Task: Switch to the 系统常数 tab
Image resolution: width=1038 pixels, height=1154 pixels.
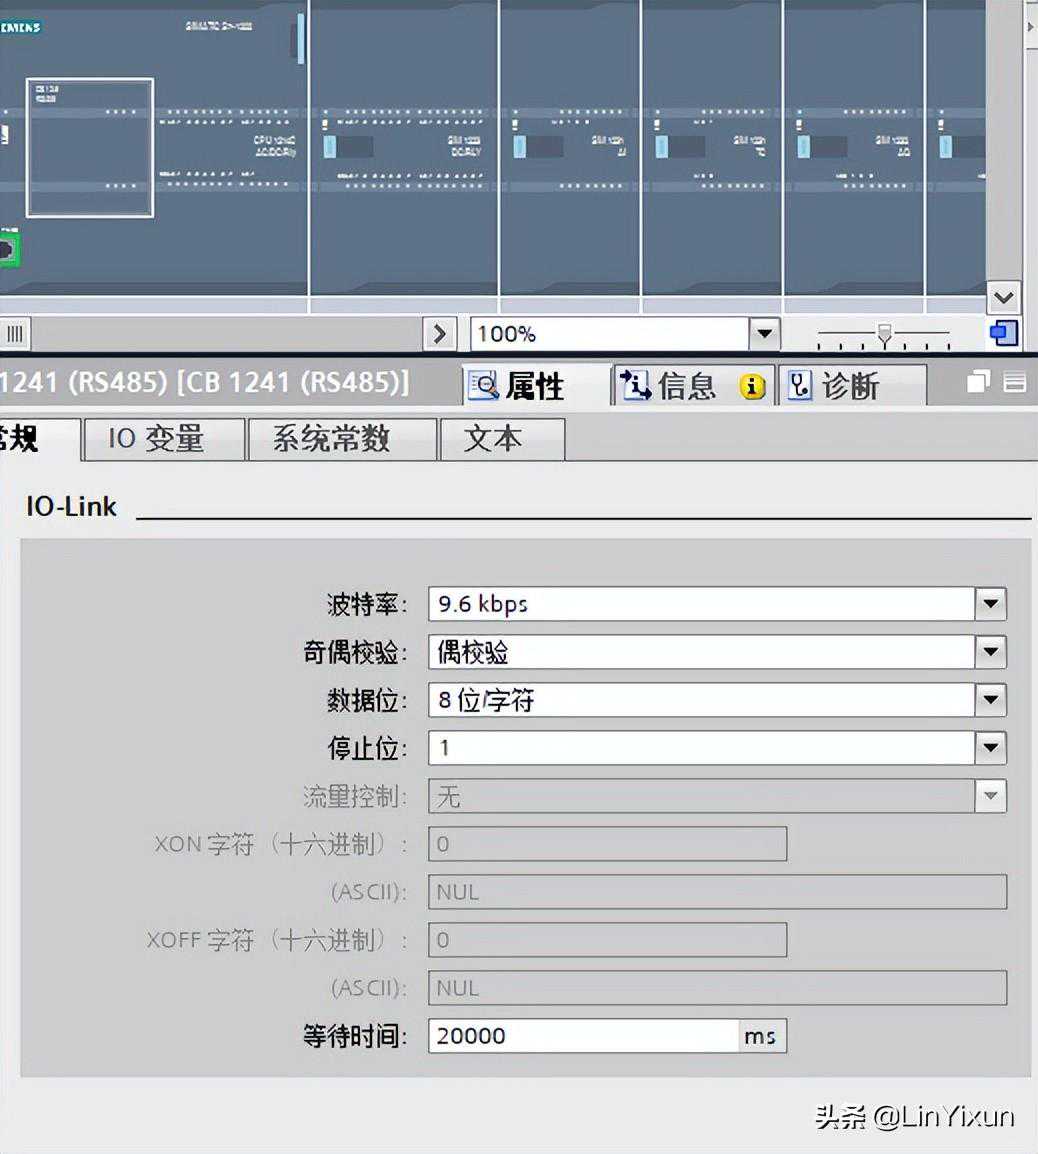Action: 331,439
